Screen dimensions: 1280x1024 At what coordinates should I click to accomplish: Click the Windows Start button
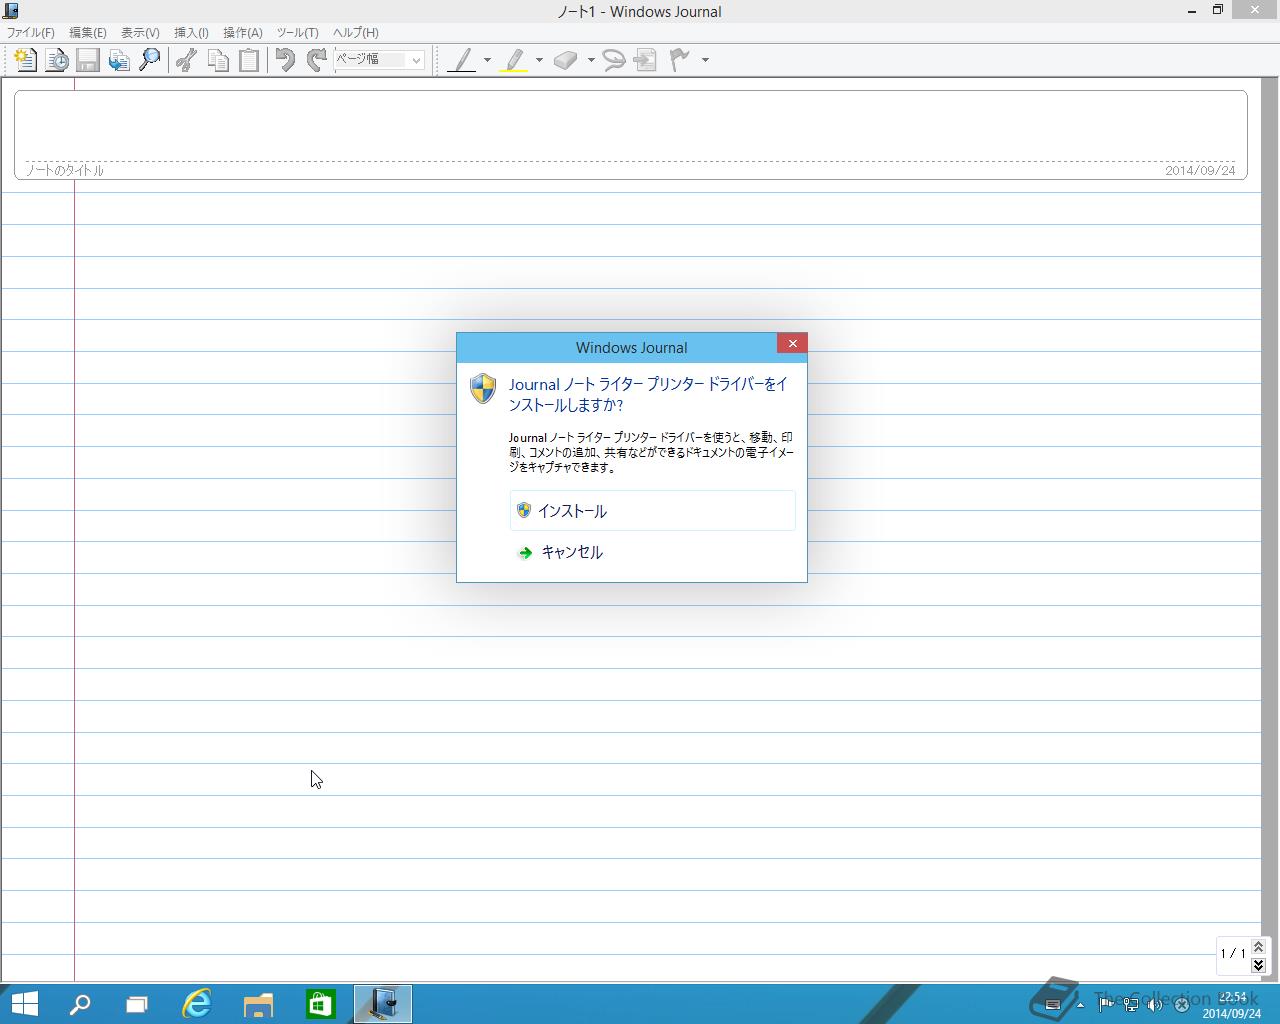pos(24,1004)
